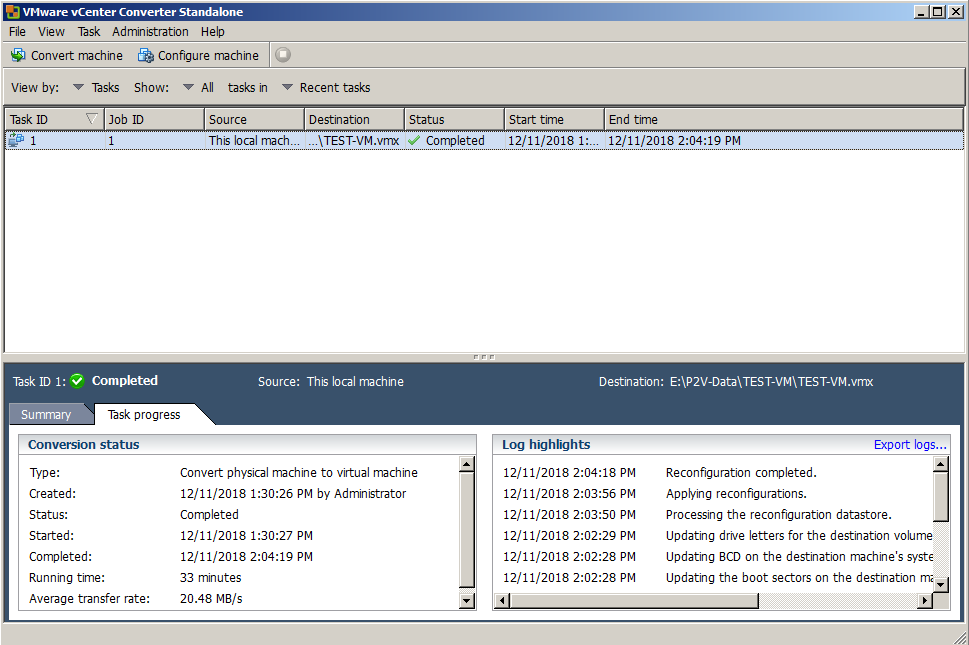Click the Conversion status vertical scrollbar thumb
Screen dimensions: 969x645
pos(467,530)
